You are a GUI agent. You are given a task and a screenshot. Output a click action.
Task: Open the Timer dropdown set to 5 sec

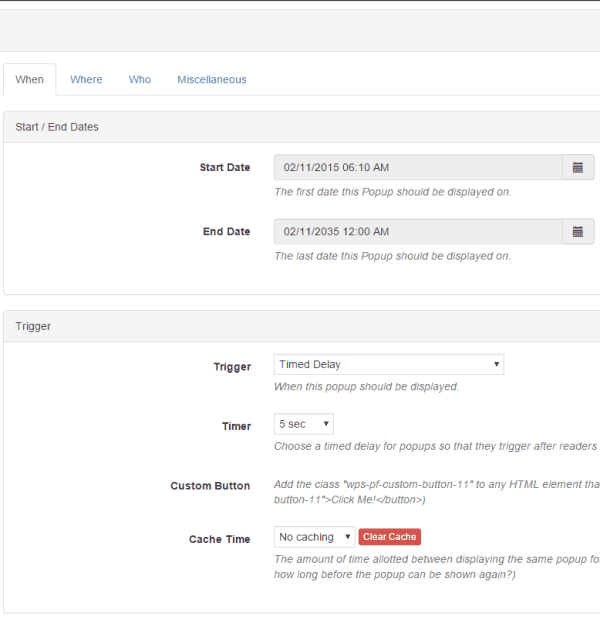tap(304, 424)
